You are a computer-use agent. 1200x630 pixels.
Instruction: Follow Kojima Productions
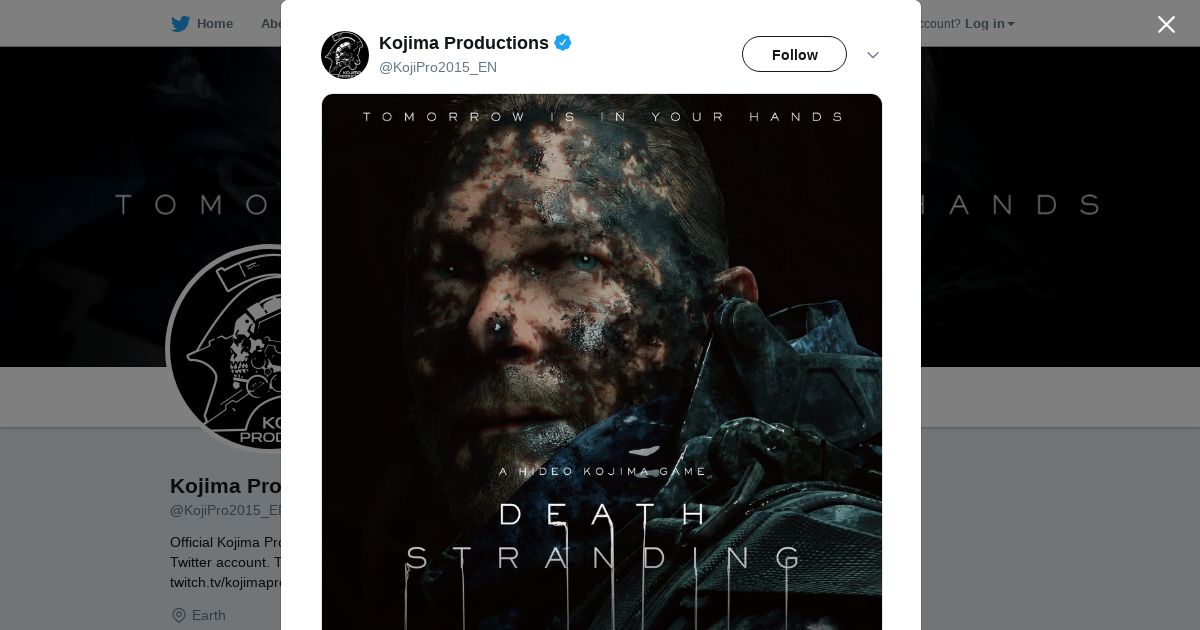pos(794,54)
